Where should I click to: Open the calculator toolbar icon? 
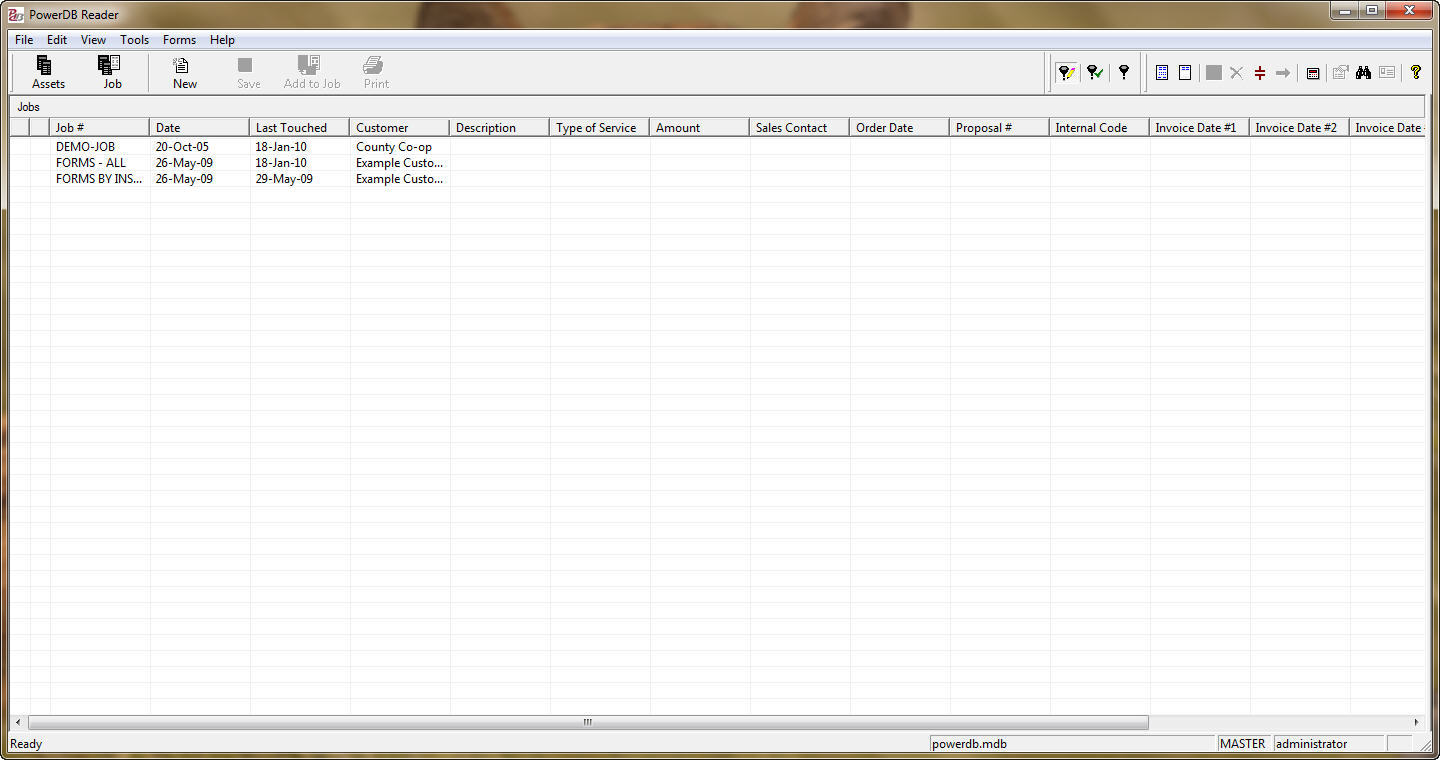pyautogui.click(x=1313, y=72)
